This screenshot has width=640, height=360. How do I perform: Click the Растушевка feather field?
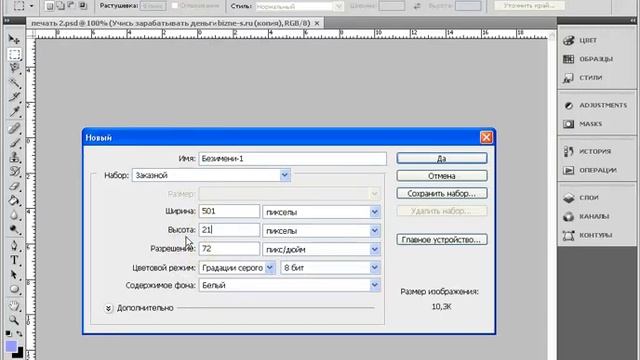153,6
